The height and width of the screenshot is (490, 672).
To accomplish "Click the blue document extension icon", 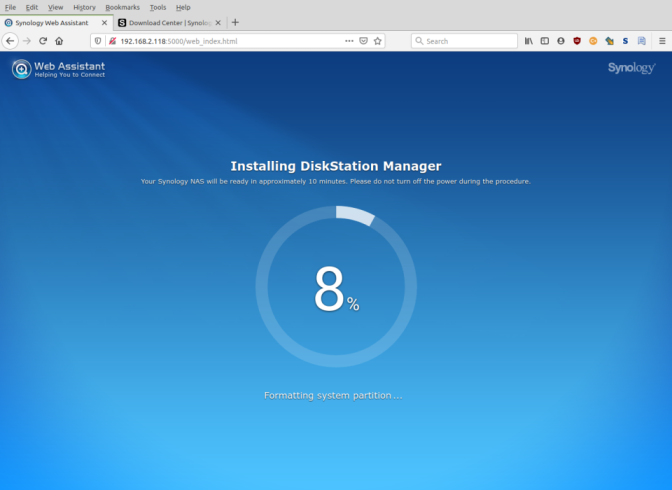I will coord(642,41).
